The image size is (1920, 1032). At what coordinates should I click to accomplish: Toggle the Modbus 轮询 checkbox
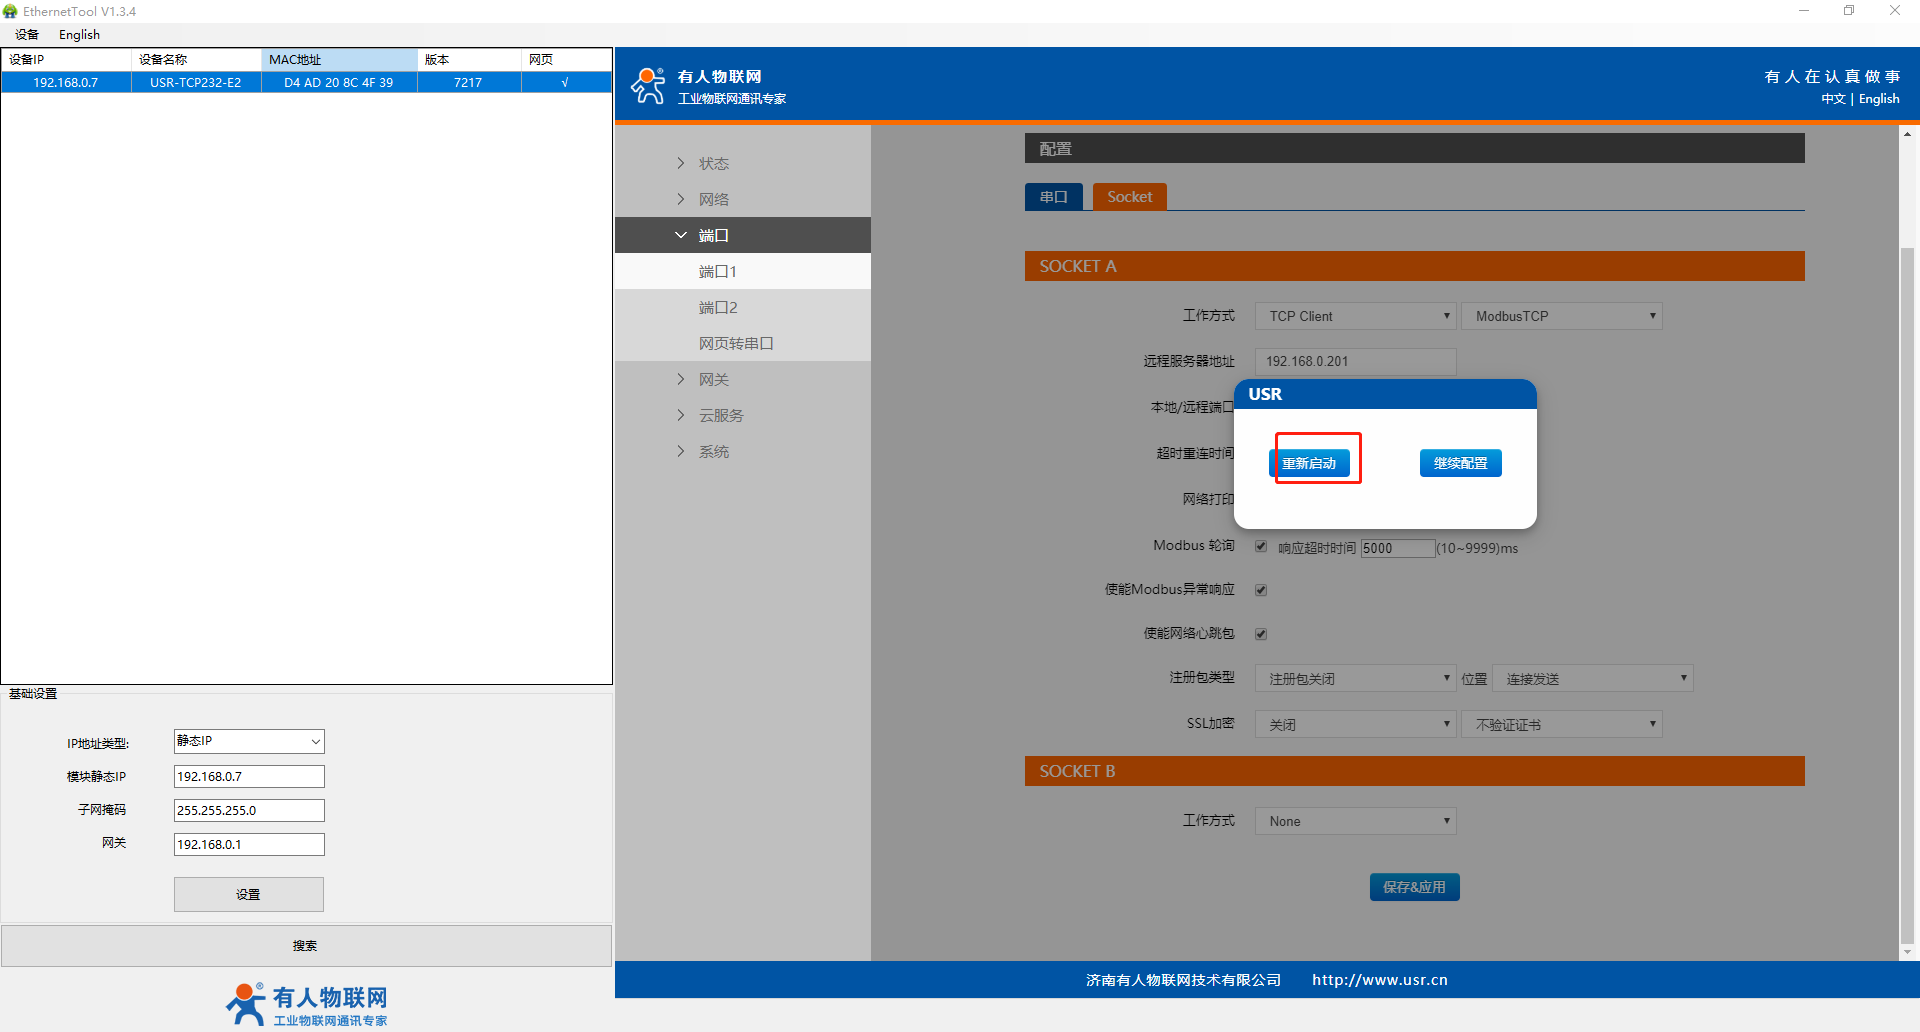click(1261, 546)
